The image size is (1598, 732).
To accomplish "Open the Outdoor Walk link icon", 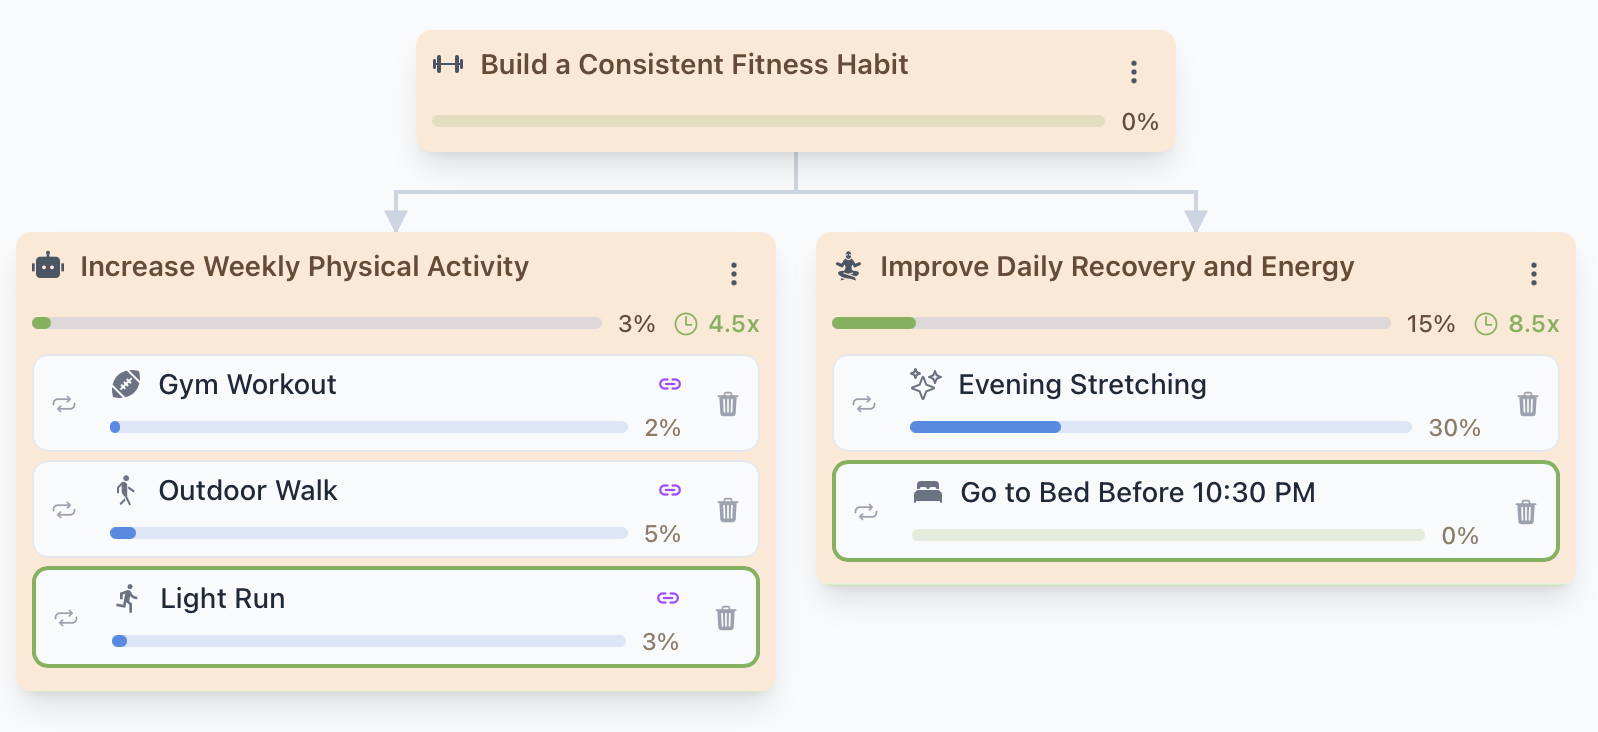I will pos(670,490).
